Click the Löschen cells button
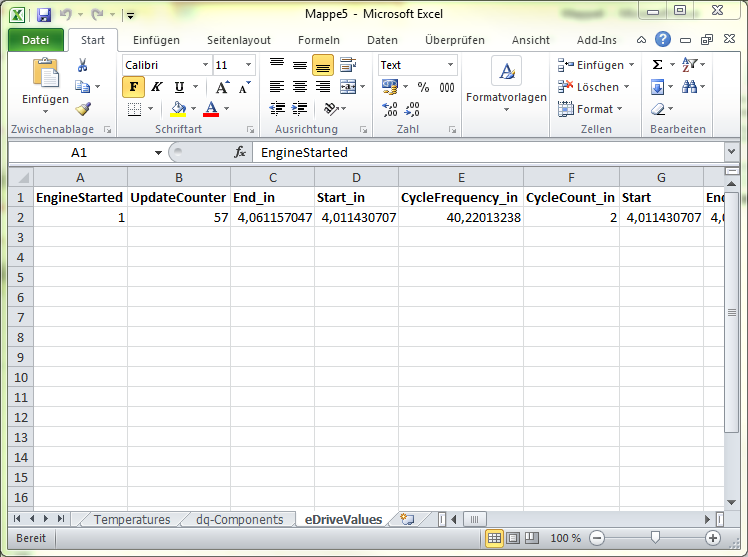This screenshot has height=557, width=748. (x=593, y=87)
